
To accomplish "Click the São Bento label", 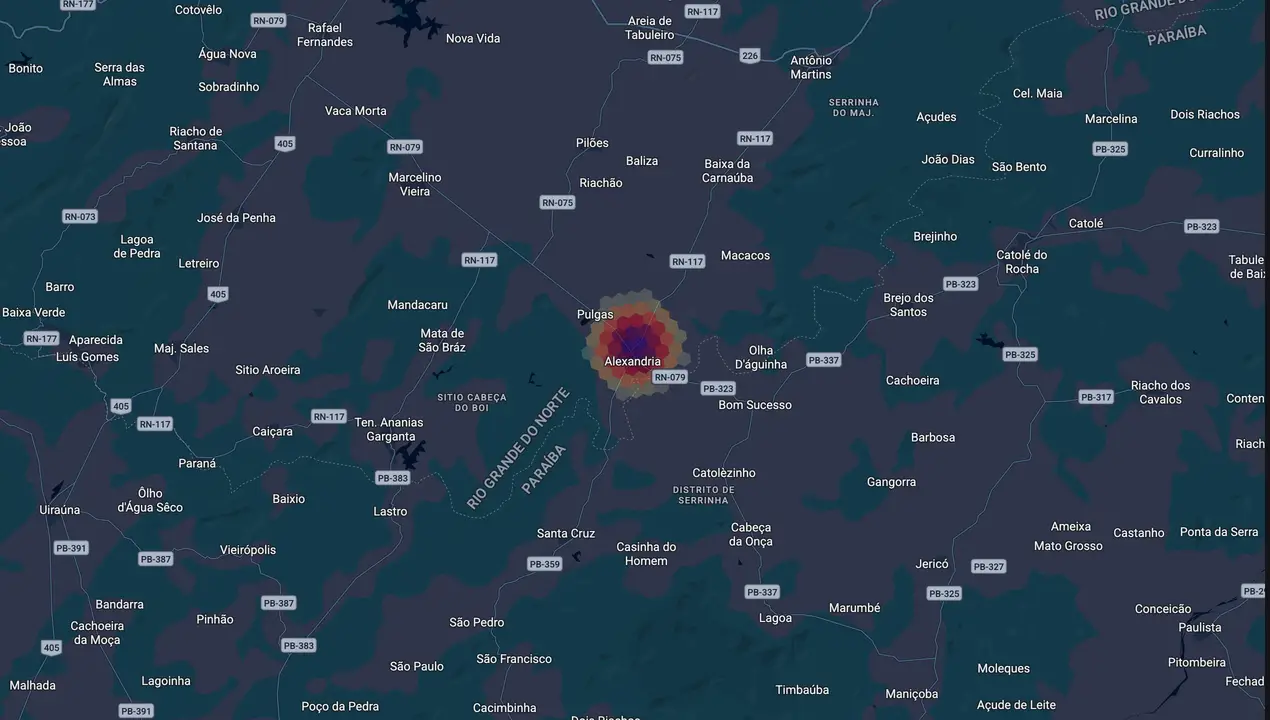I will 1019,167.
